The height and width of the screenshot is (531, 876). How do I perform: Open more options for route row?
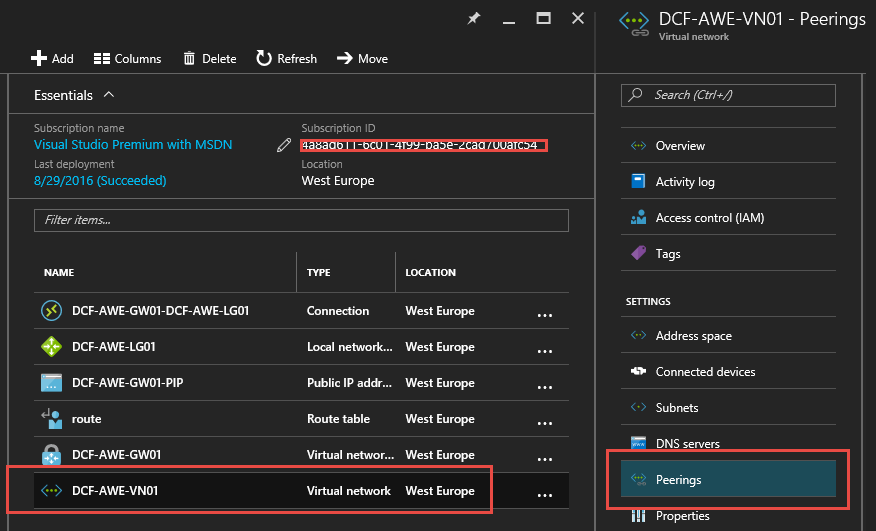[x=545, y=421]
